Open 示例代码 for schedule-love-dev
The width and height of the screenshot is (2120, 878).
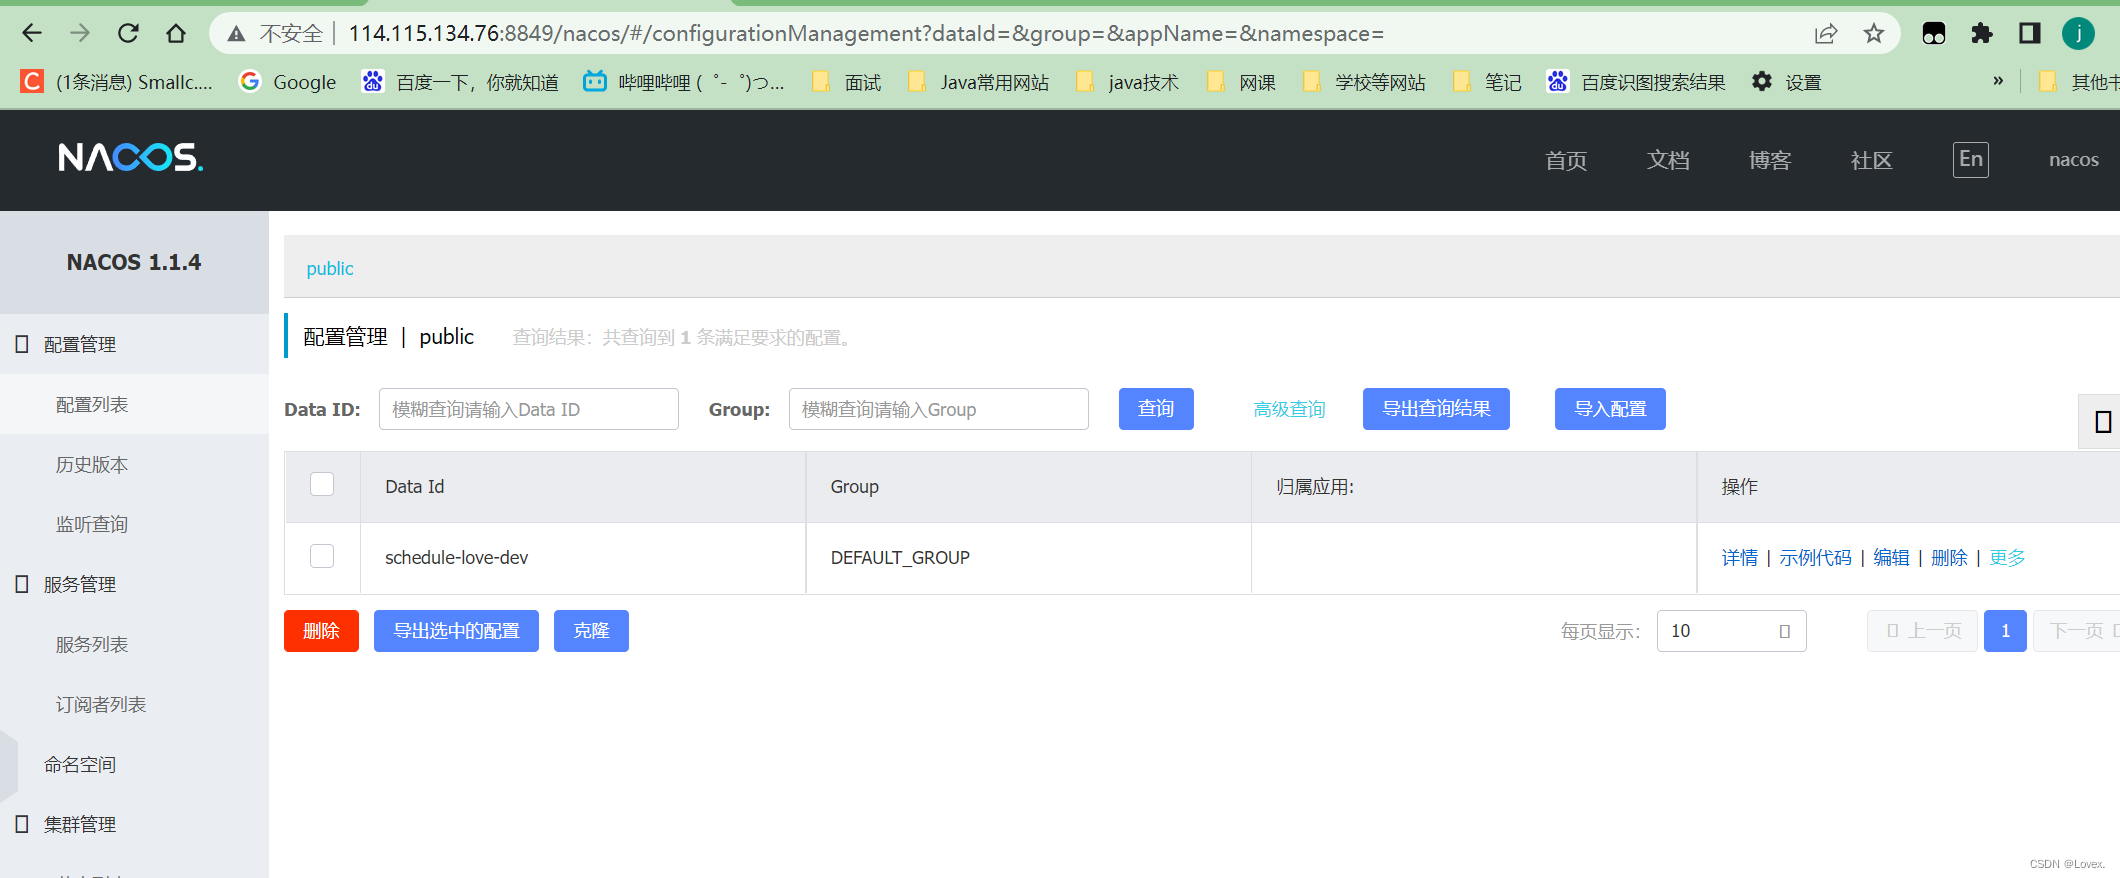click(x=1815, y=558)
